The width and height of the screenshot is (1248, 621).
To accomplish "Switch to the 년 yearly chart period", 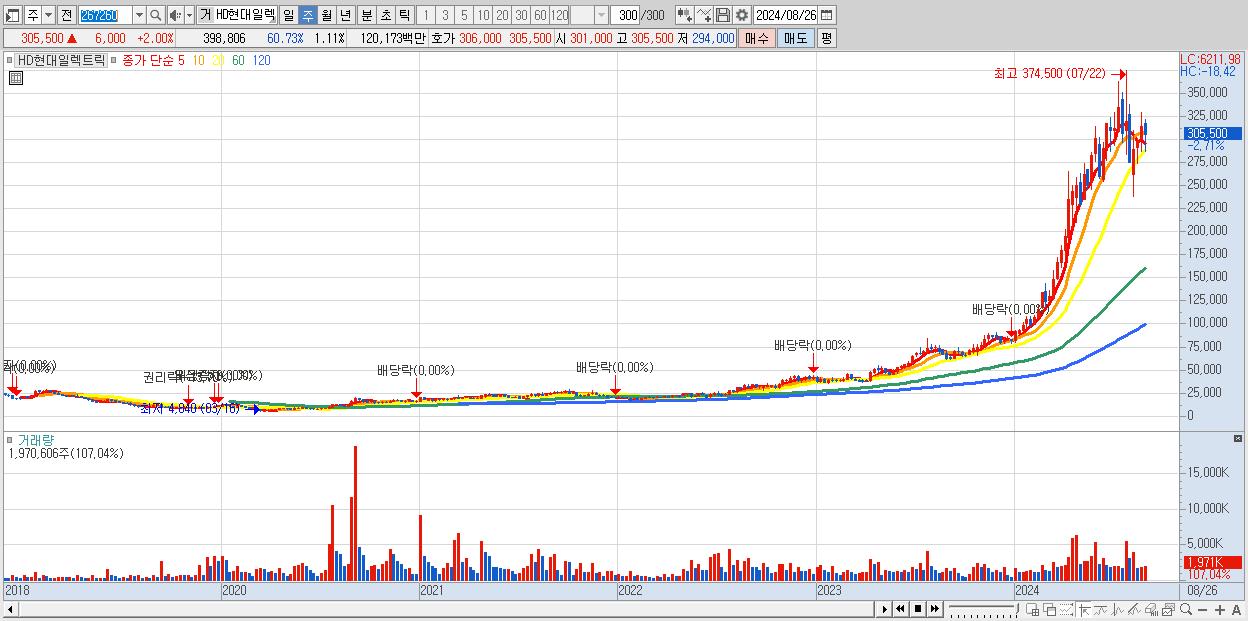I will (345, 15).
